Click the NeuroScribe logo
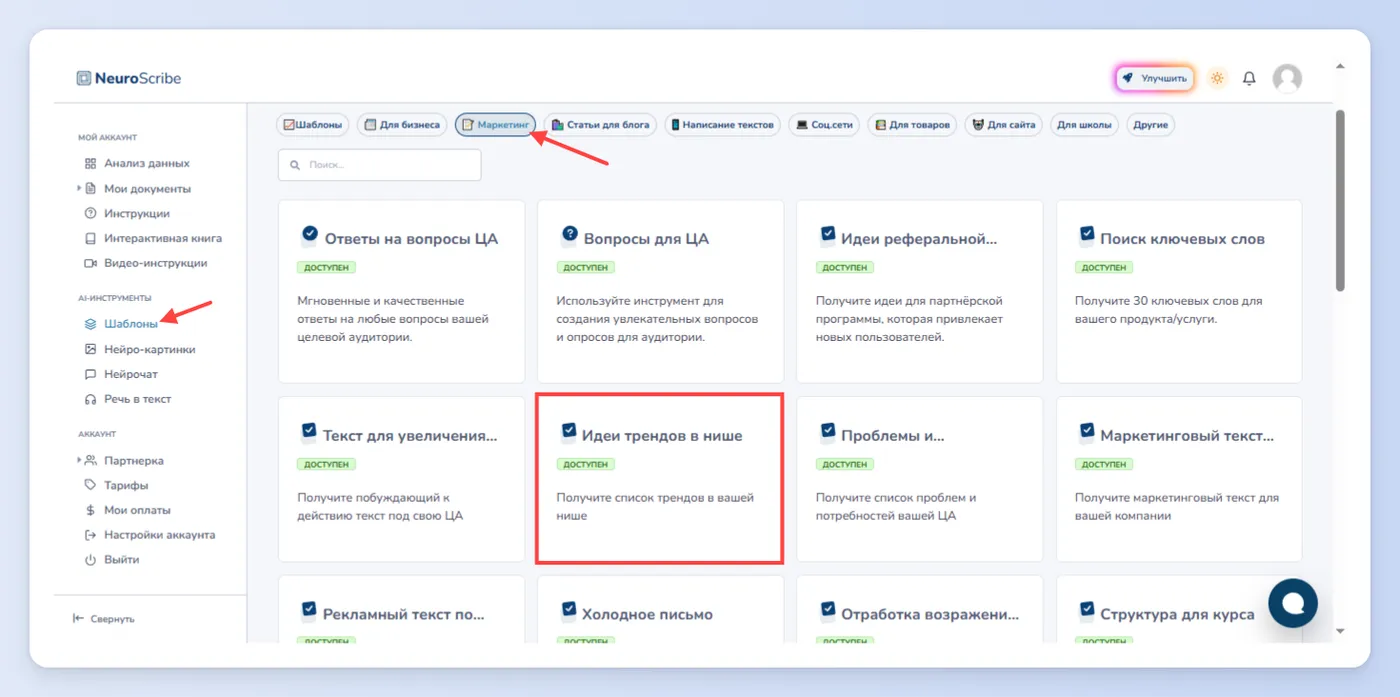The width and height of the screenshot is (1400, 697). coord(129,78)
